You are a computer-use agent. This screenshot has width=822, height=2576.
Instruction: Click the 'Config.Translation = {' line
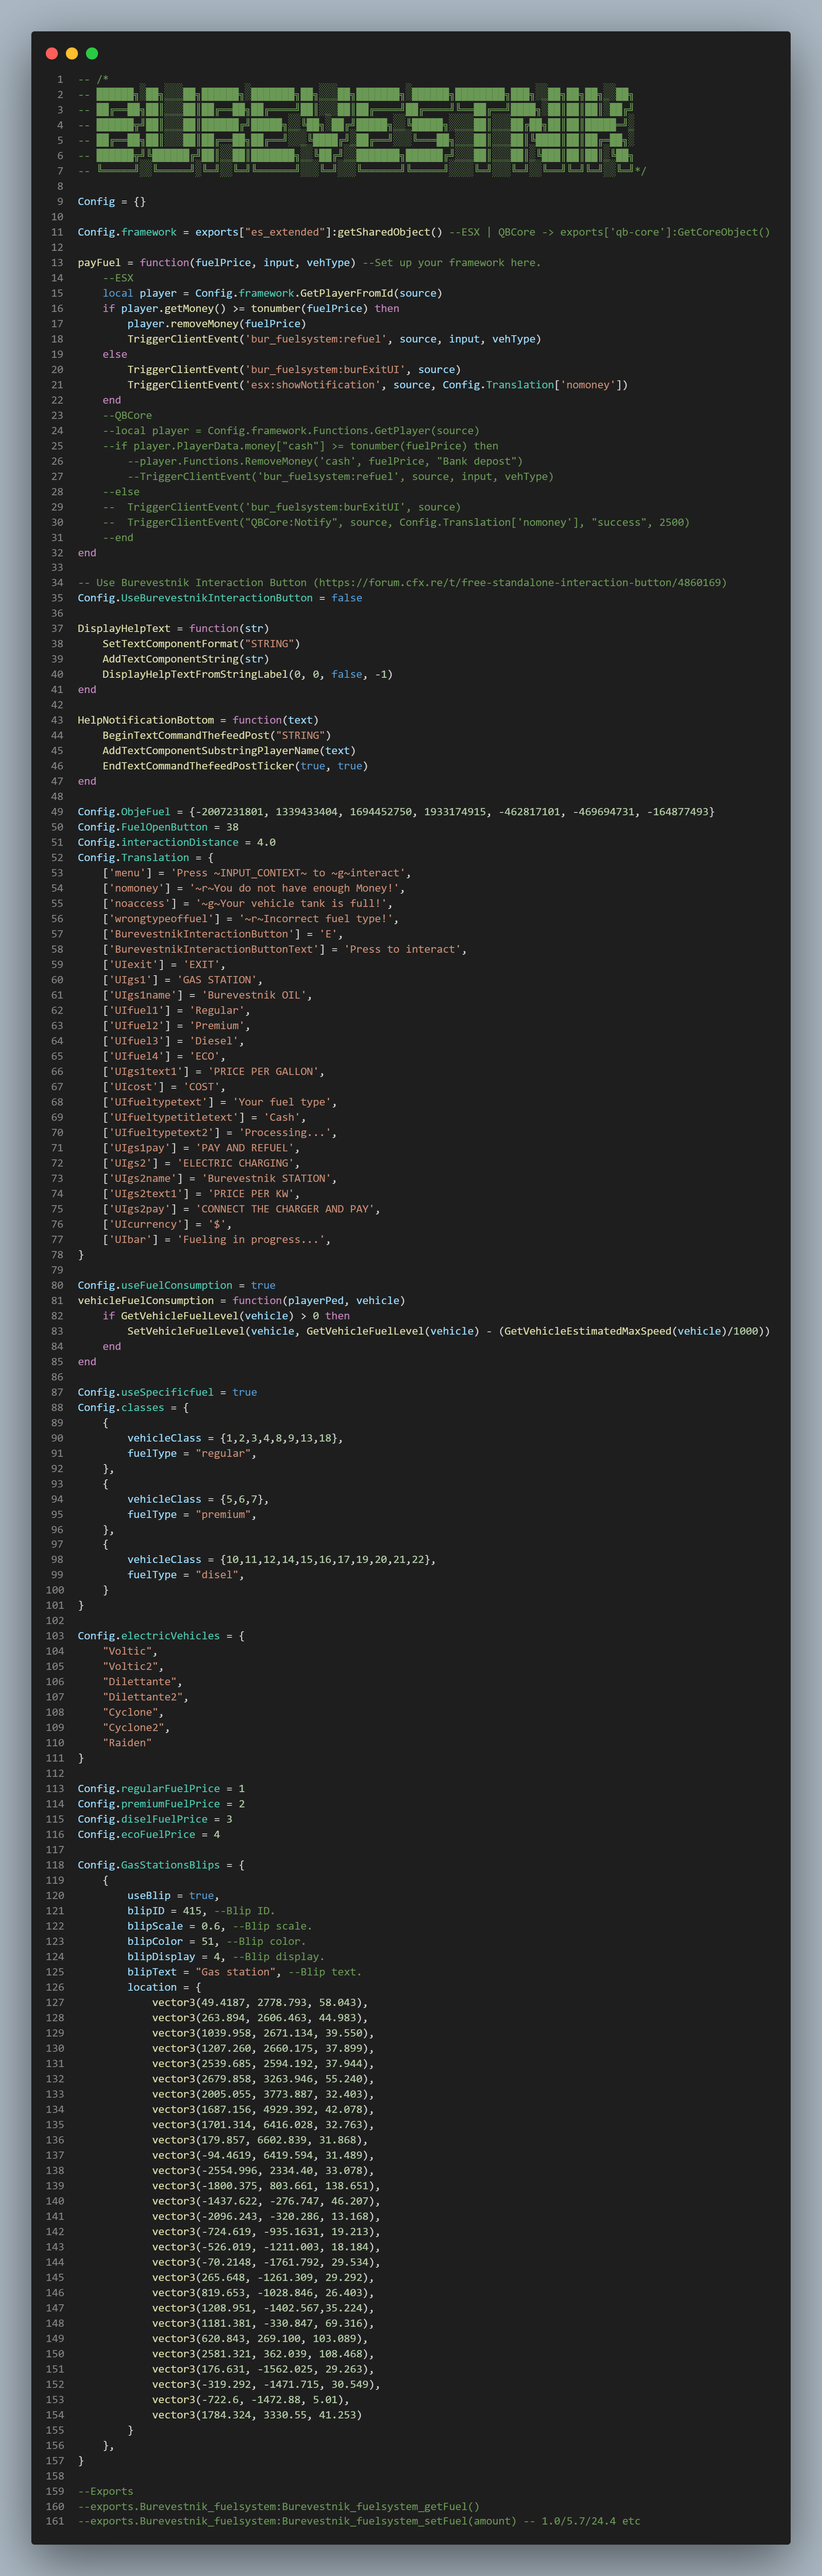point(146,858)
